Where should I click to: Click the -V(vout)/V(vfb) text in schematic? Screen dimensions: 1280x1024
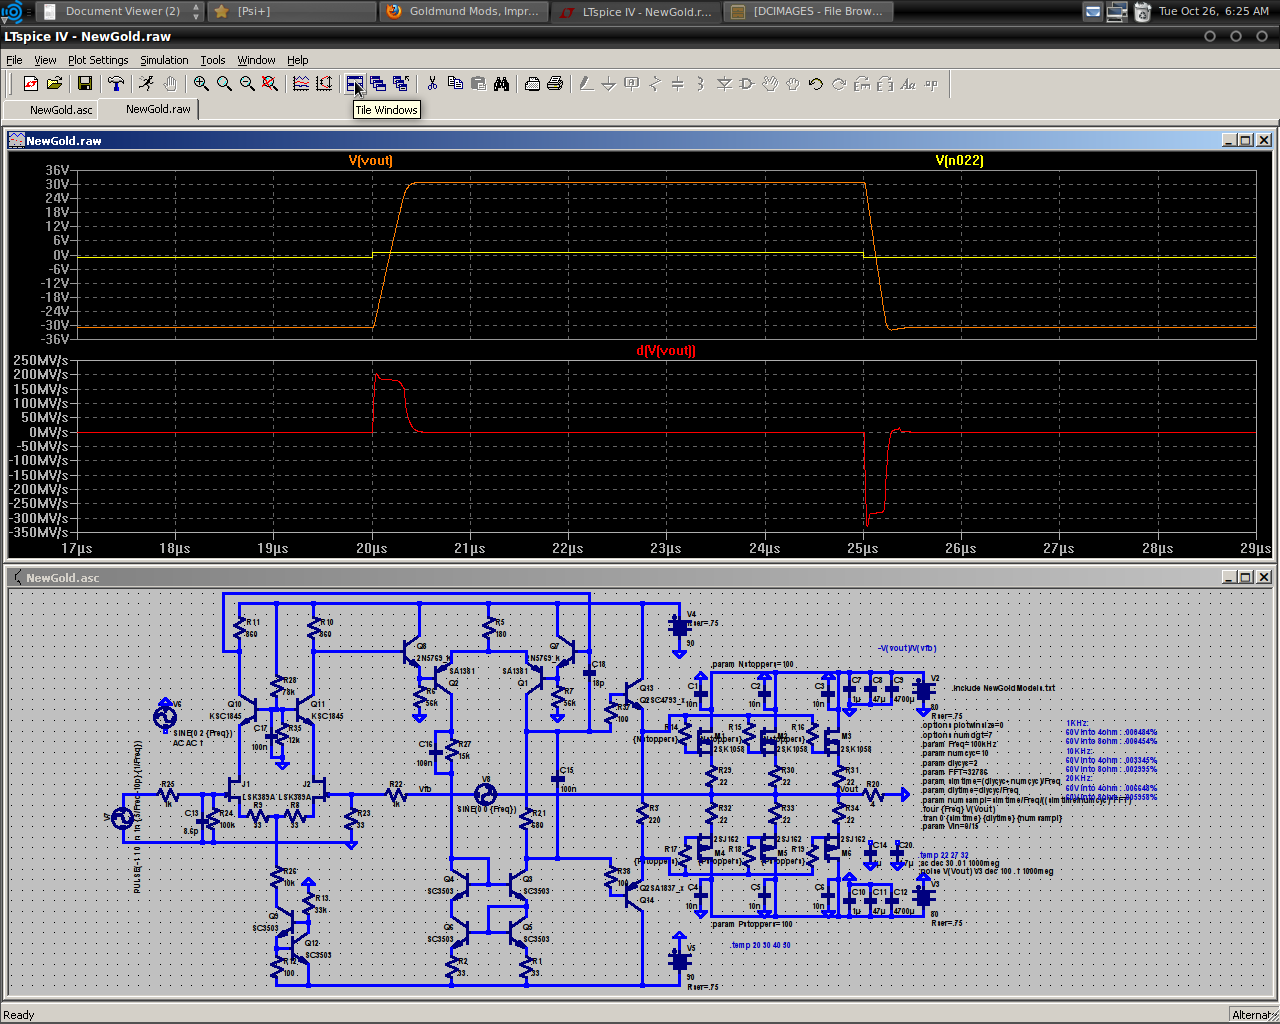[x=907, y=648]
